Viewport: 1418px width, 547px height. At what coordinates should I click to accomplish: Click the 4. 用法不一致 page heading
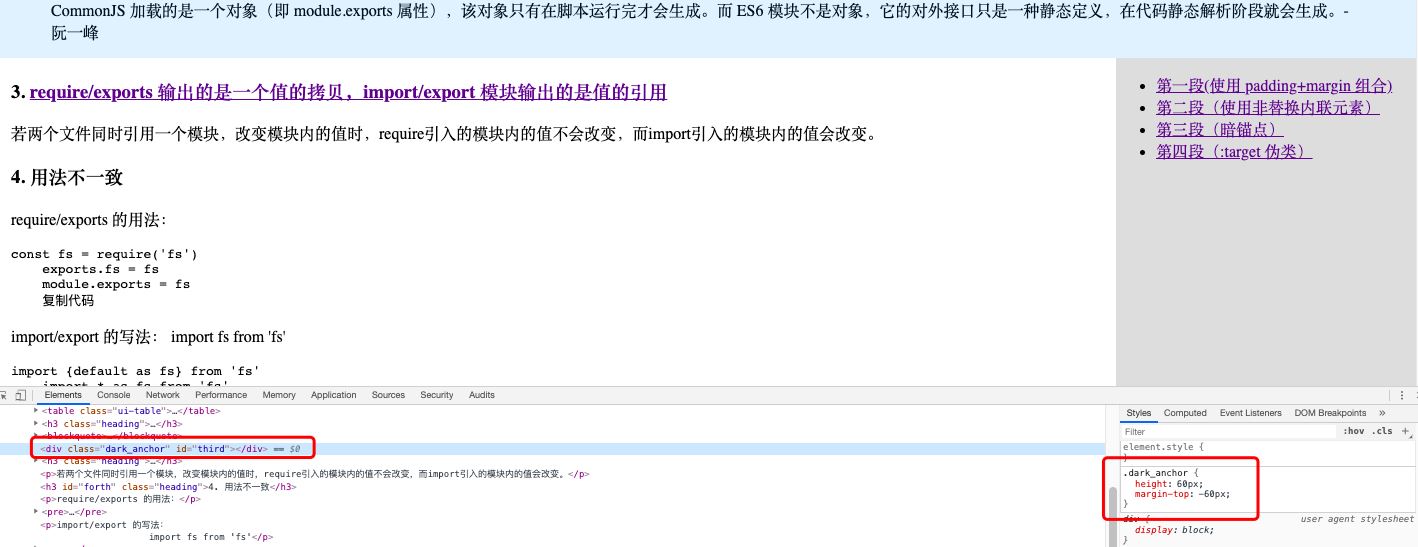(x=66, y=177)
